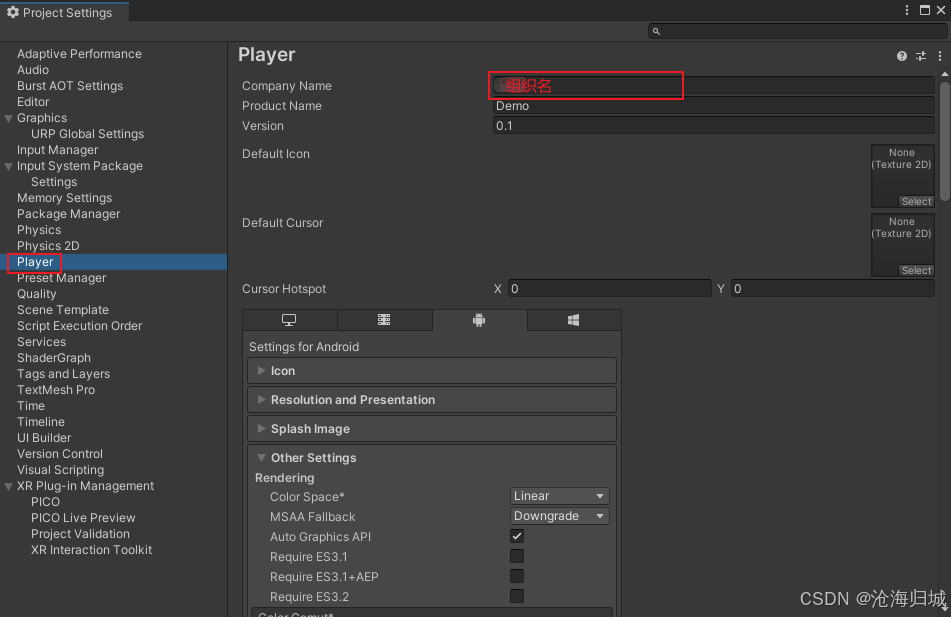Open ShaderGraph settings
Image resolution: width=951 pixels, height=617 pixels.
pyautogui.click(x=53, y=358)
